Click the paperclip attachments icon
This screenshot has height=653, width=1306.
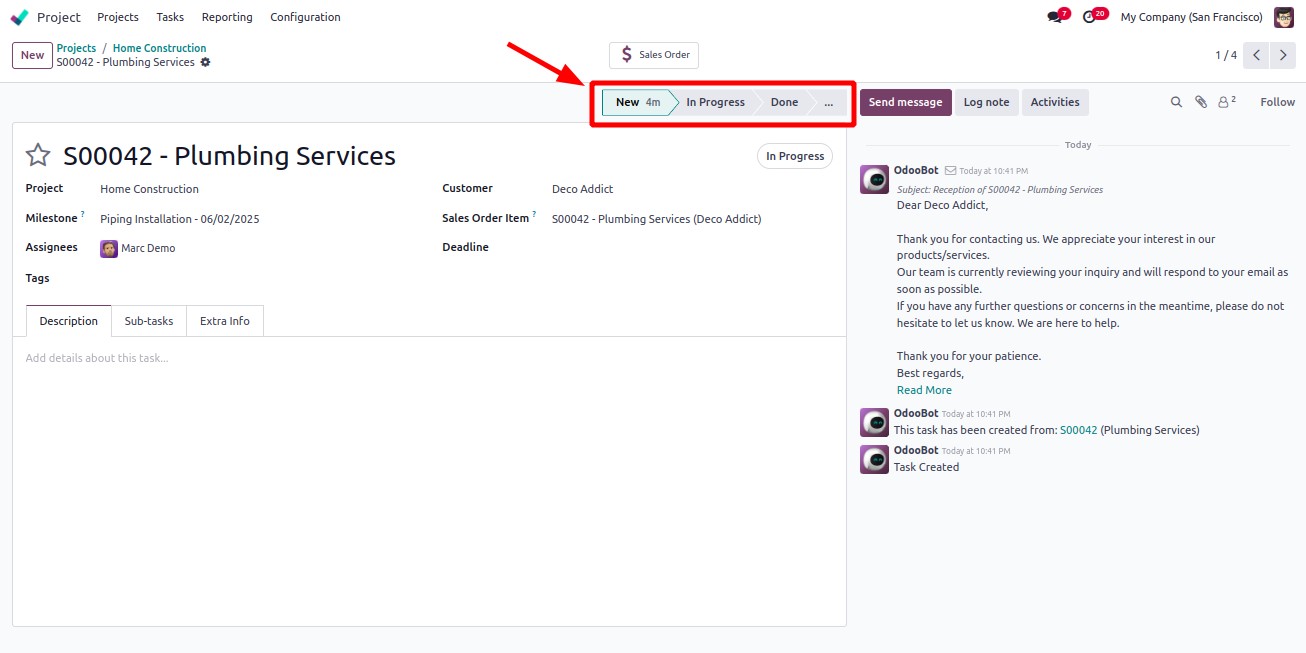point(1201,102)
